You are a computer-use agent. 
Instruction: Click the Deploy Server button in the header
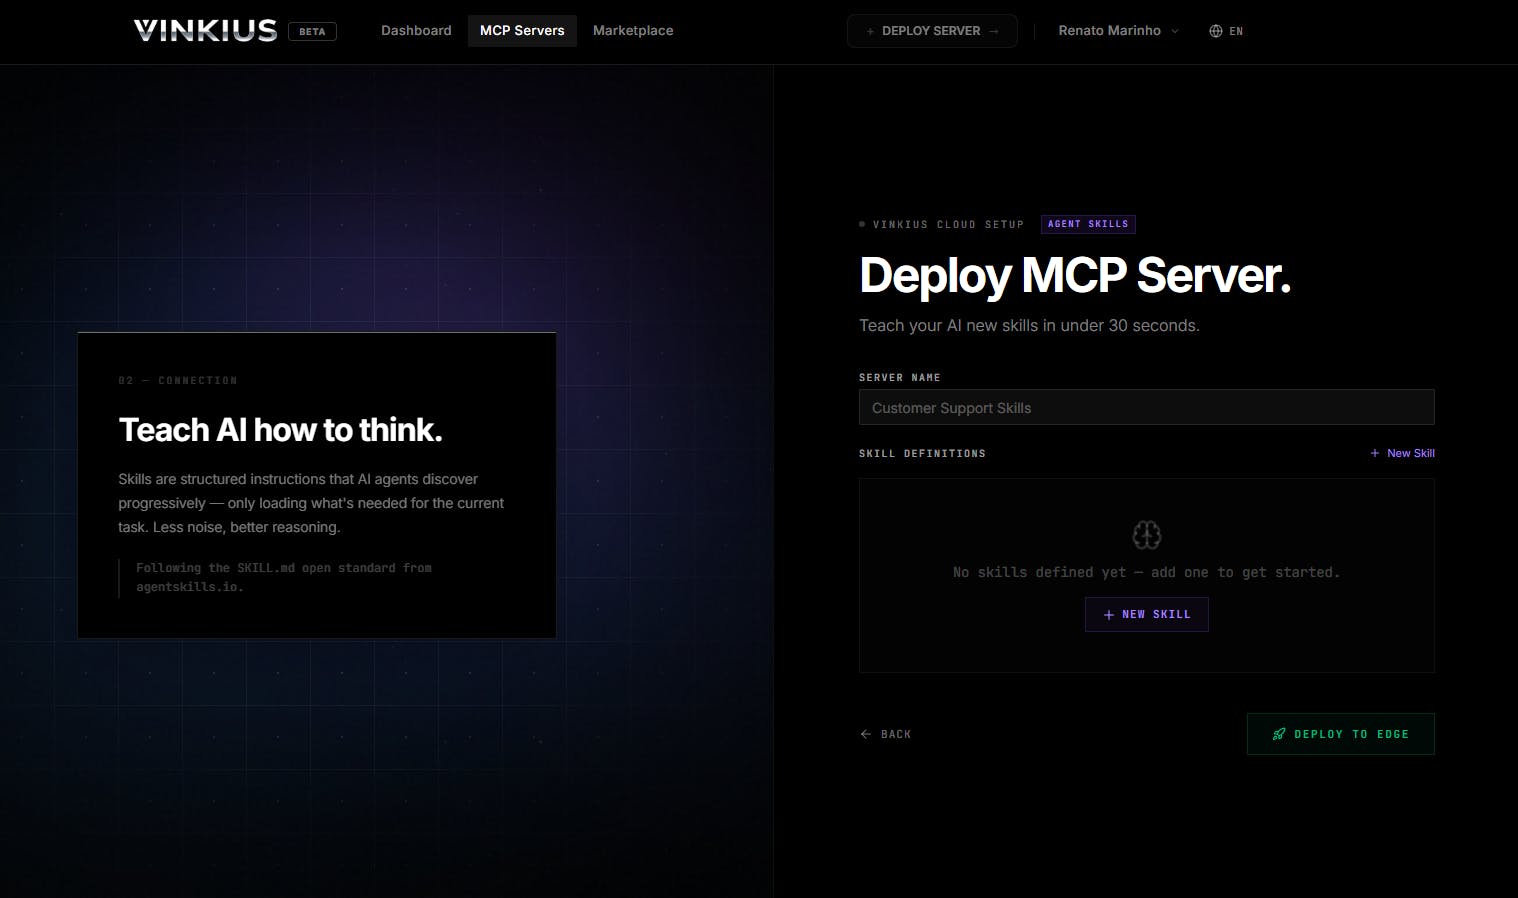pos(932,31)
